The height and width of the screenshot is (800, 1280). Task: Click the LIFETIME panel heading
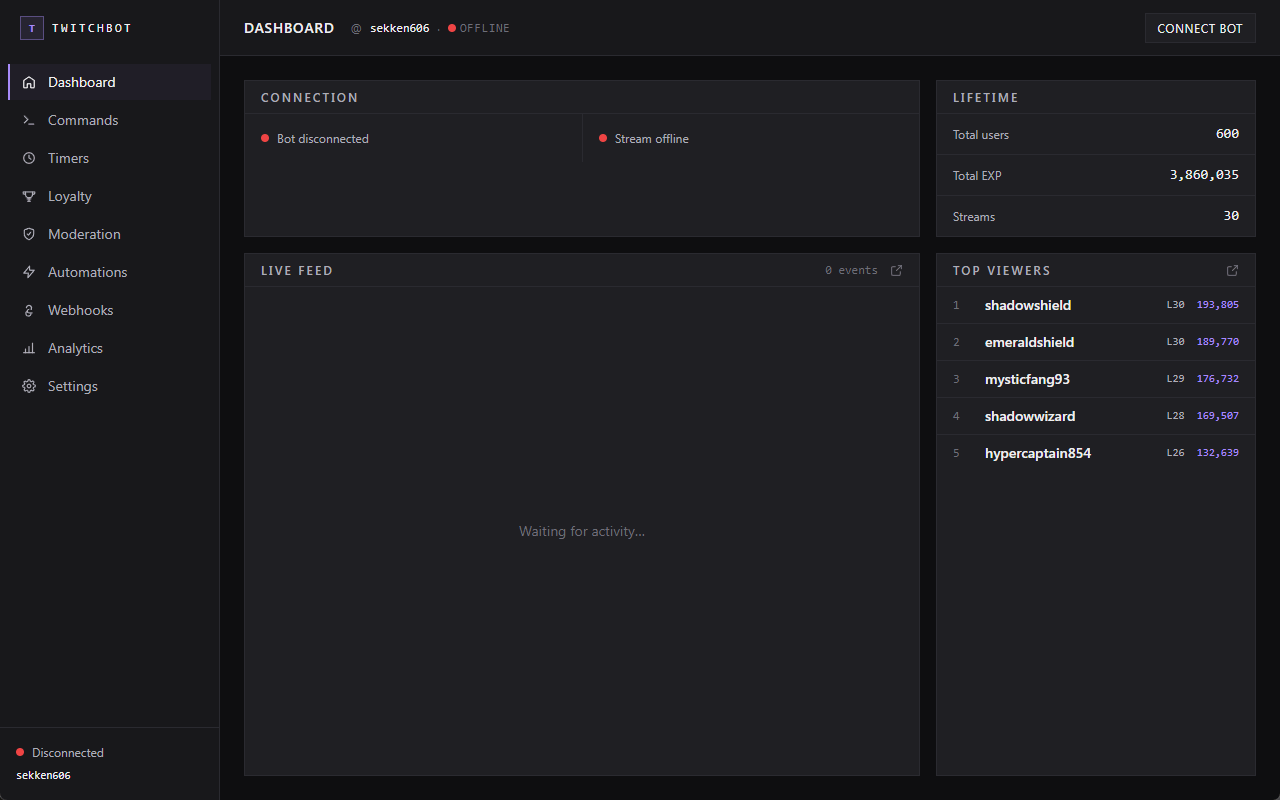click(x=986, y=98)
